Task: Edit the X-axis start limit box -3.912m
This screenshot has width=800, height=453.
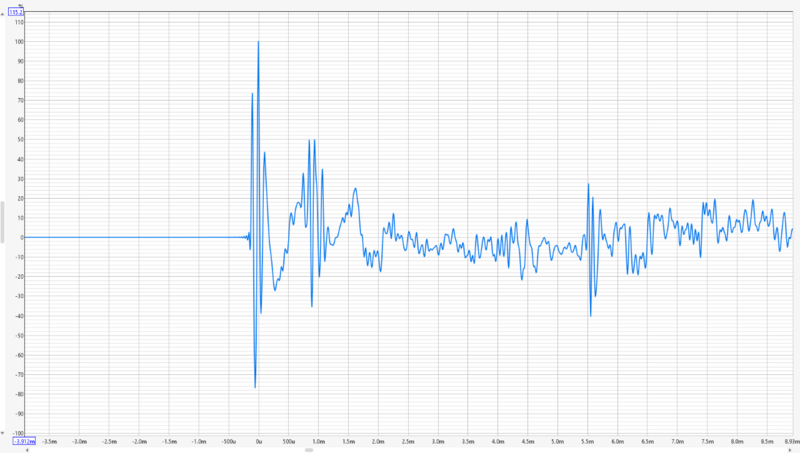Action: pyautogui.click(x=24, y=441)
